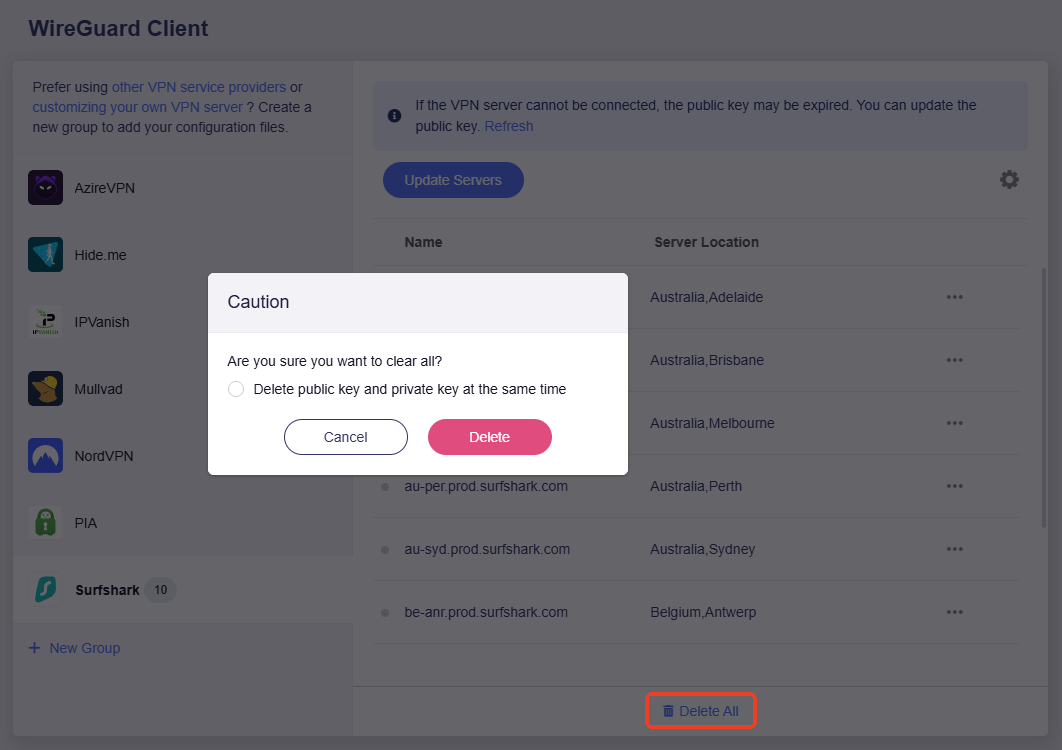
Task: Open more options for Belgium, Antwerp server
Action: pos(954,612)
